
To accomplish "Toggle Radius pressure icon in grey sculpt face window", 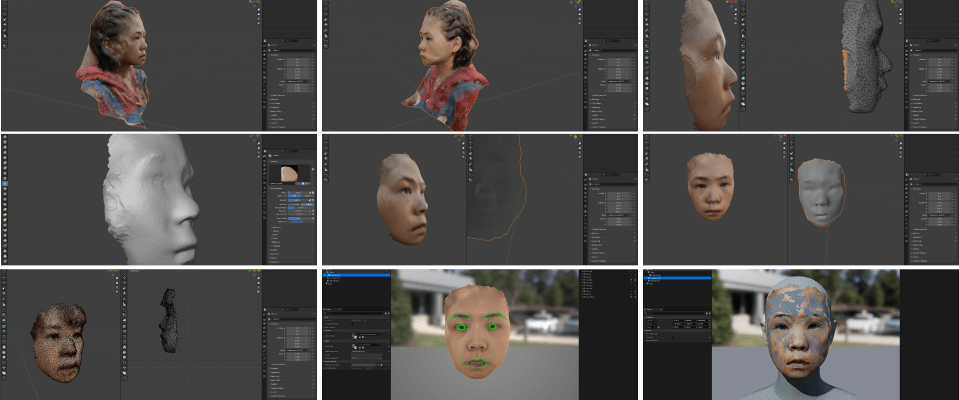I will click(311, 193).
